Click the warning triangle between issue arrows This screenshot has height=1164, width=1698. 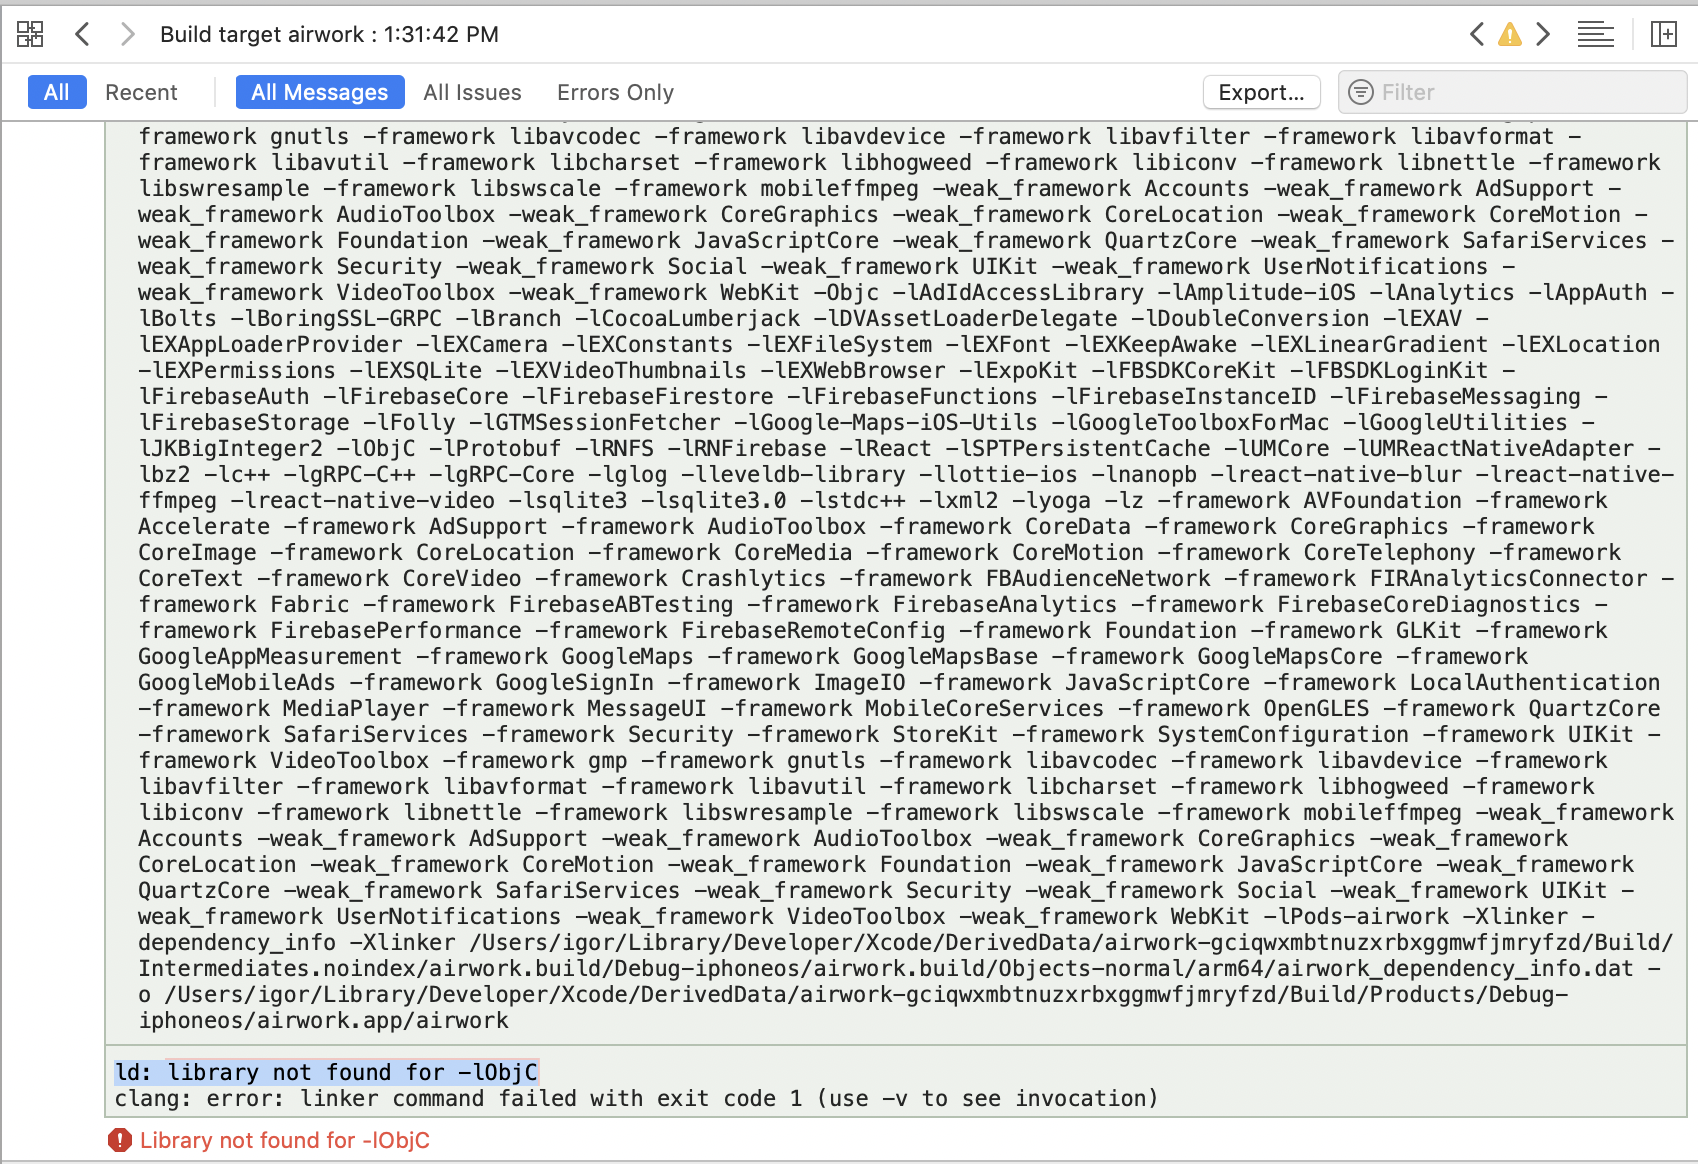tap(1509, 33)
